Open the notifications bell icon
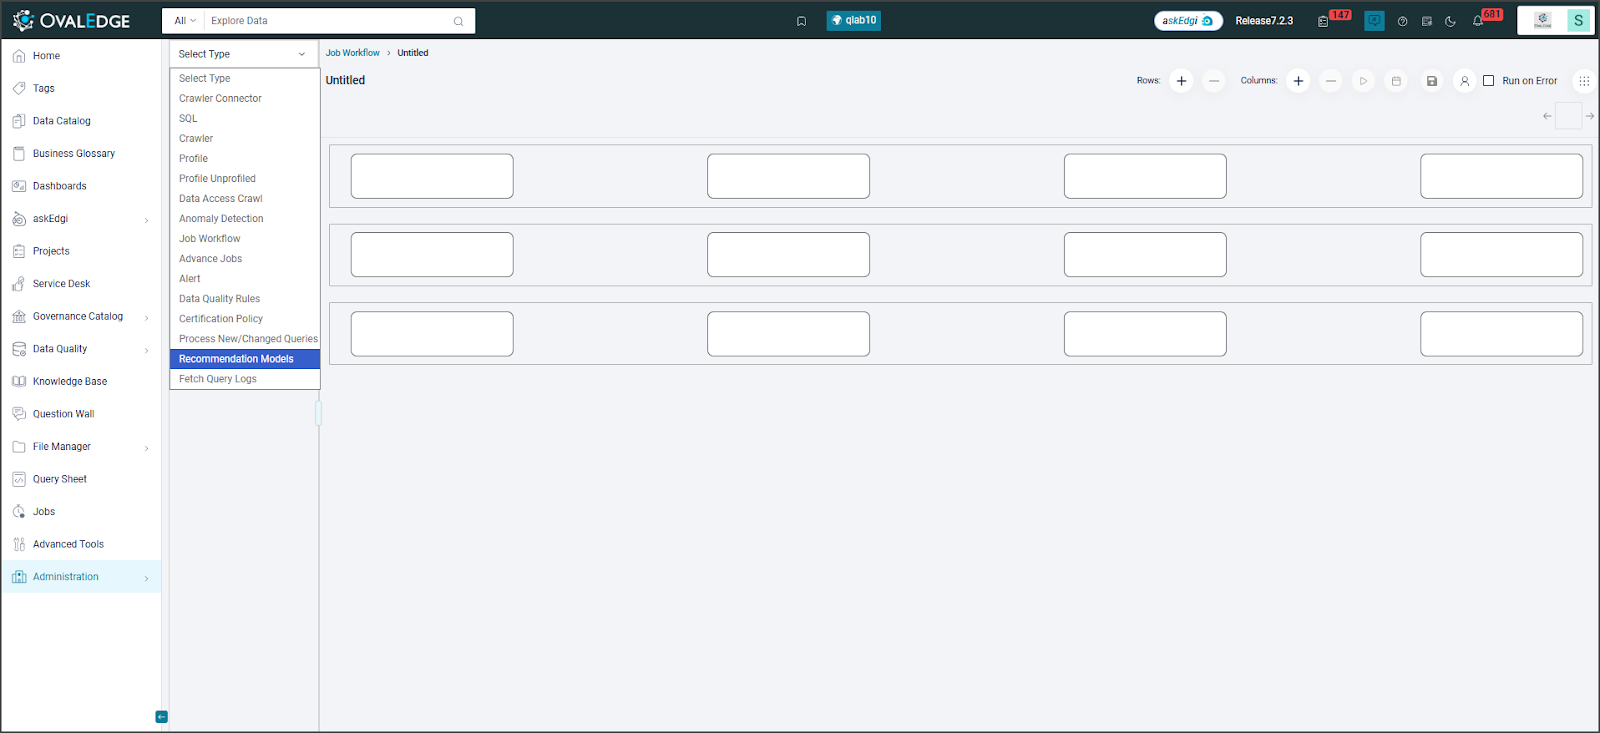Image resolution: width=1600 pixels, height=733 pixels. tap(1478, 21)
